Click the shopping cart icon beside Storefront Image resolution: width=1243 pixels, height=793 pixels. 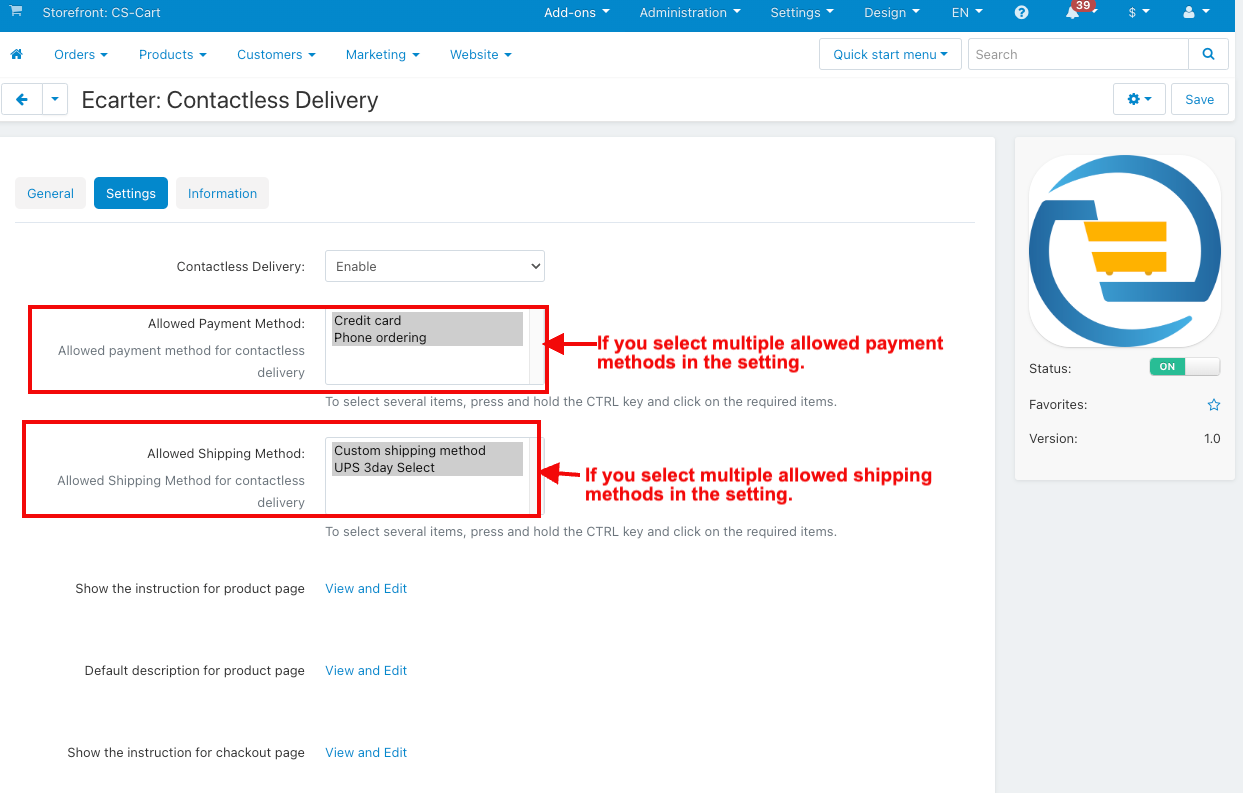click(x=16, y=11)
